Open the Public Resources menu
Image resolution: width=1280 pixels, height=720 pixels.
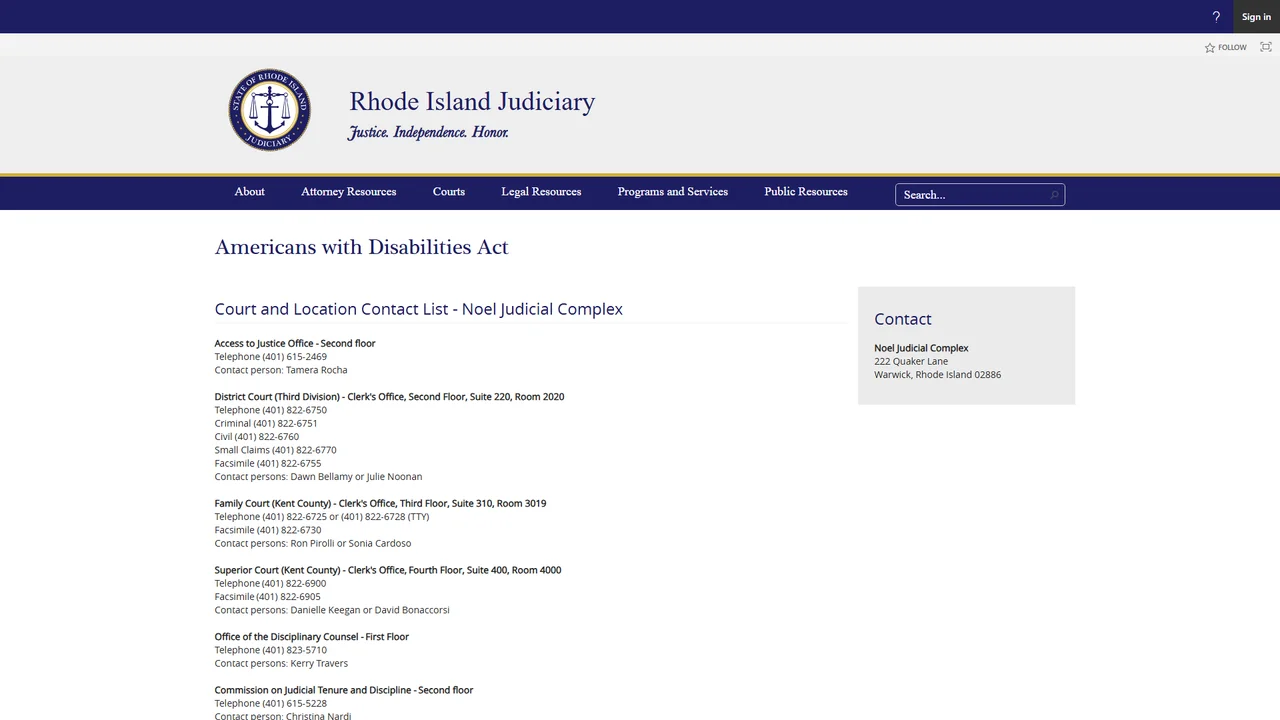806,192
